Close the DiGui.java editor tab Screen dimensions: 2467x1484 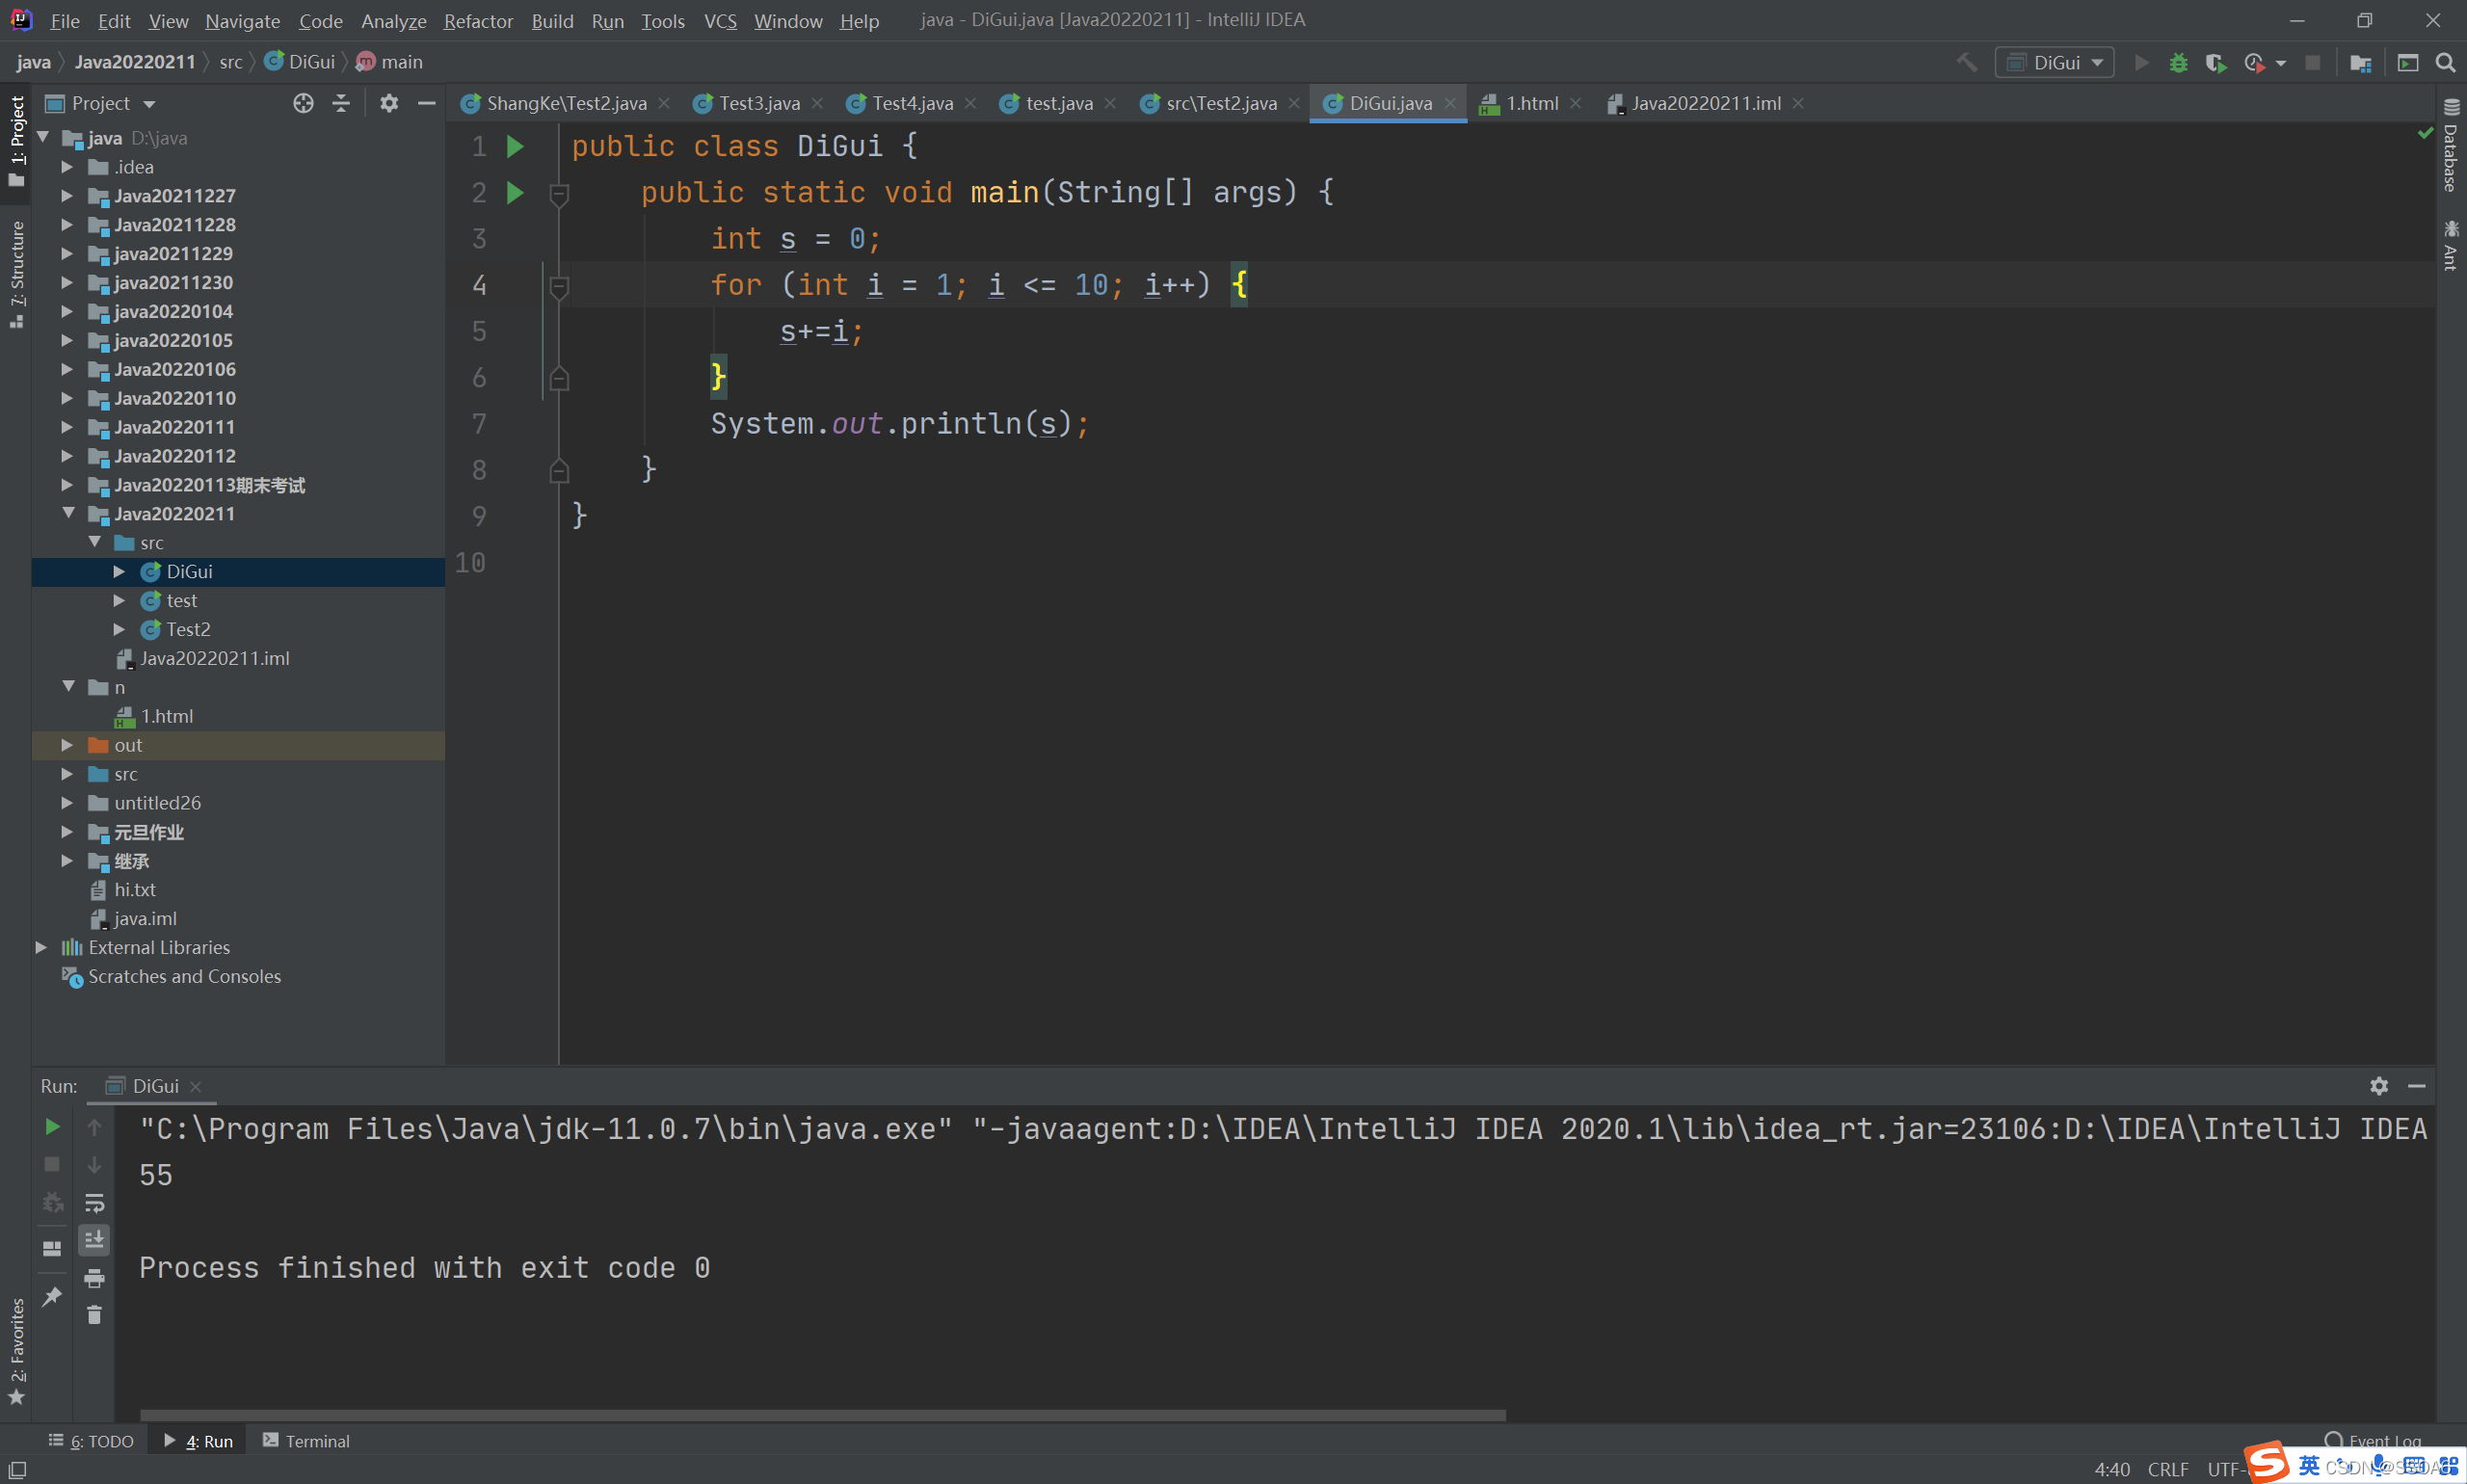(x=1450, y=103)
